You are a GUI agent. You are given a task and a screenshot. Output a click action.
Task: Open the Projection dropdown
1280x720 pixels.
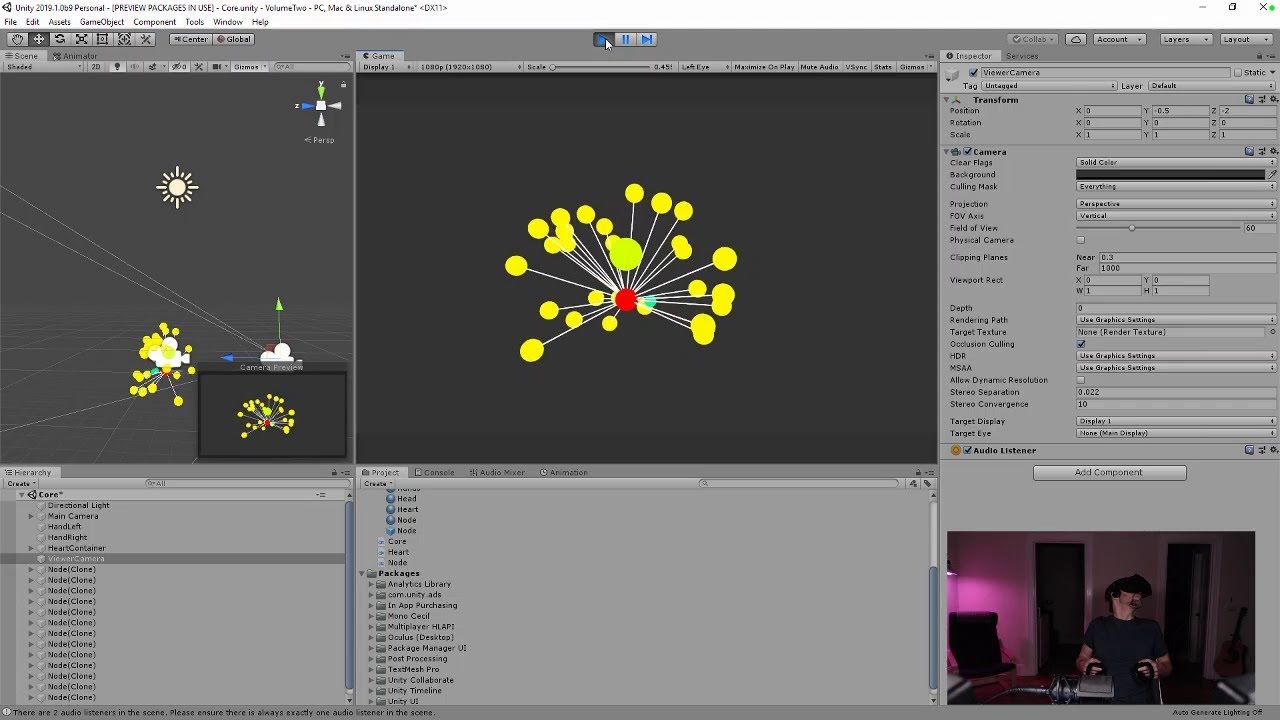[1176, 204]
